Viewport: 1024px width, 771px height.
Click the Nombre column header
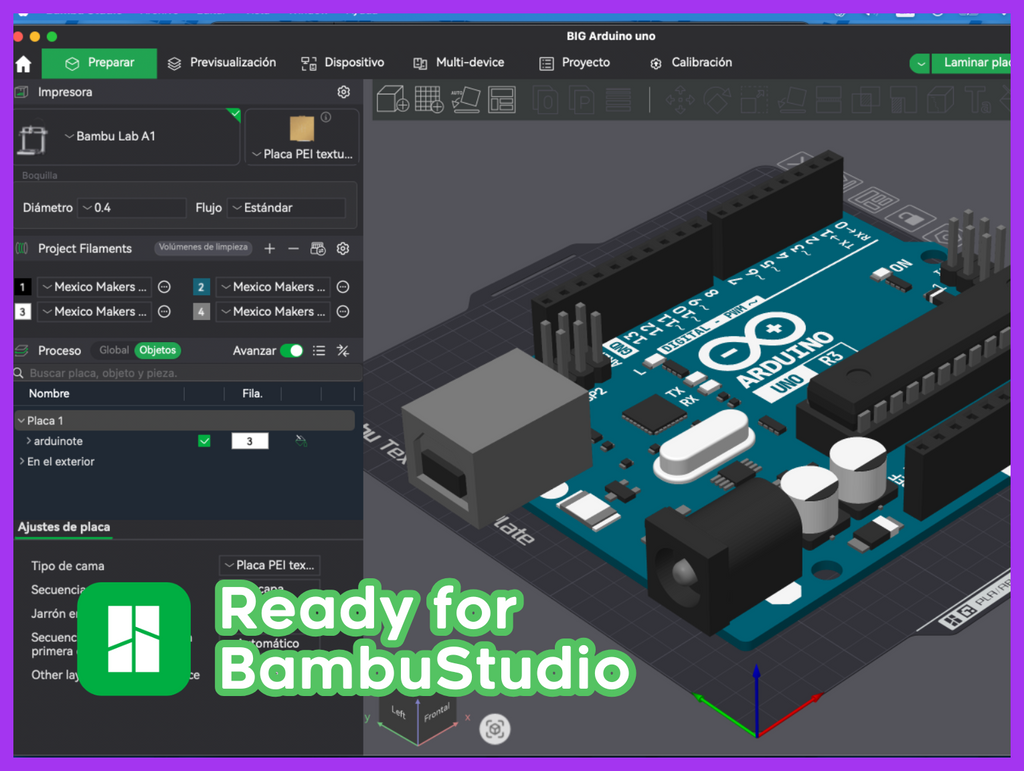click(x=49, y=394)
